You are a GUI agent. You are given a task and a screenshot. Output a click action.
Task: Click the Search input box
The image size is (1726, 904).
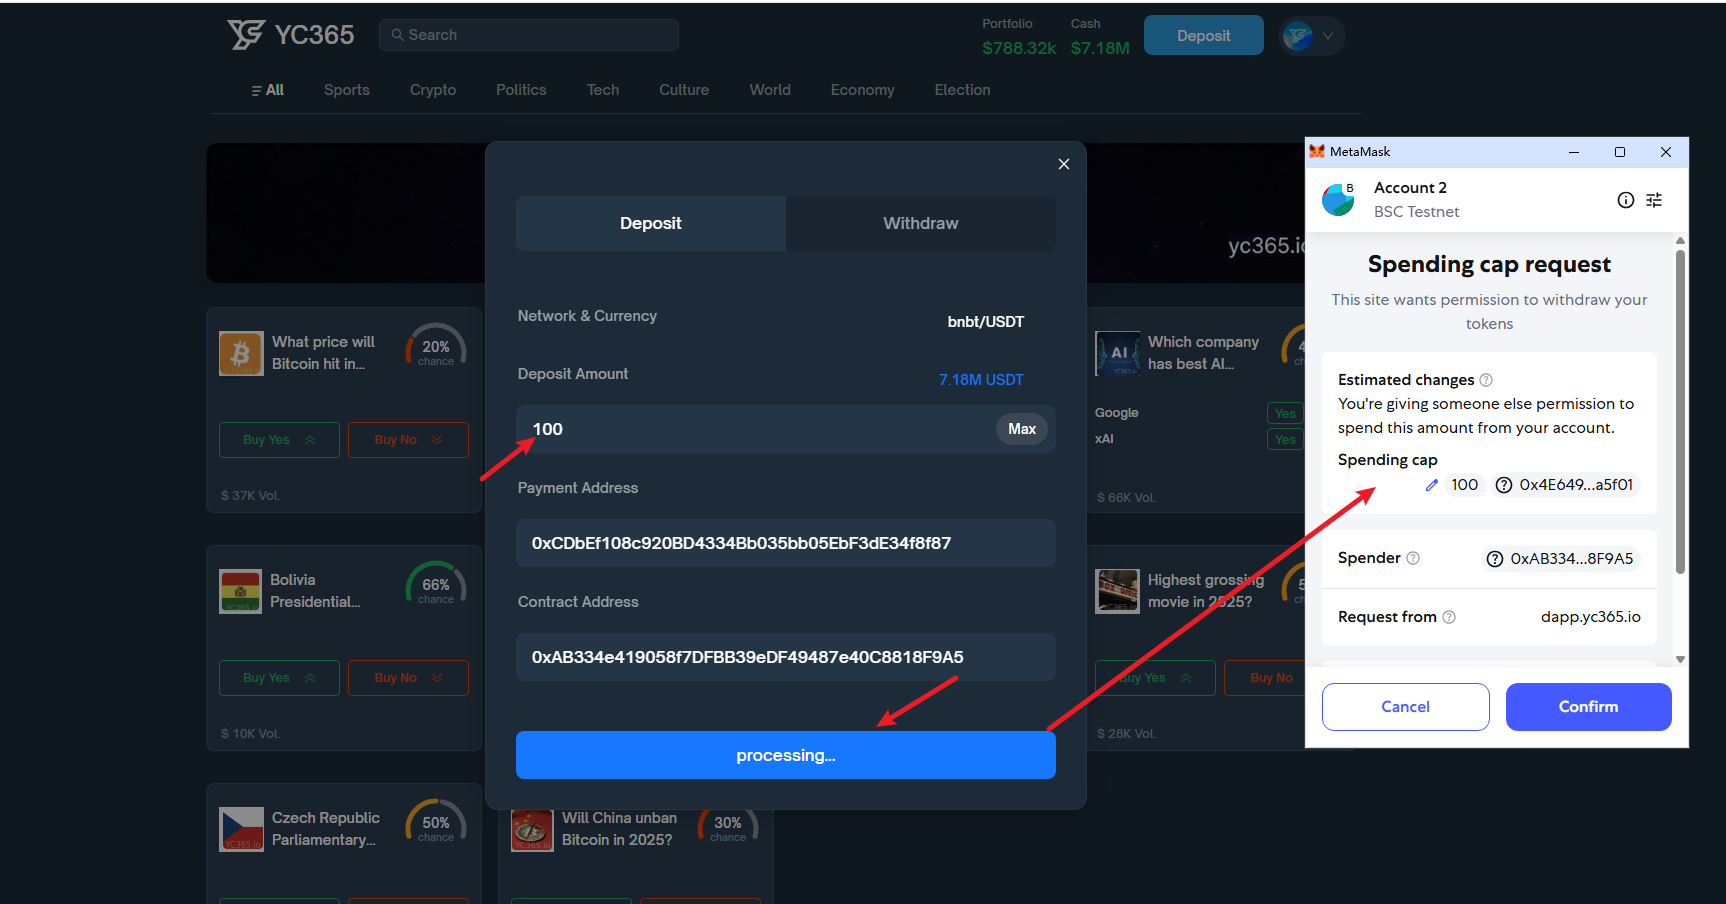(x=529, y=35)
